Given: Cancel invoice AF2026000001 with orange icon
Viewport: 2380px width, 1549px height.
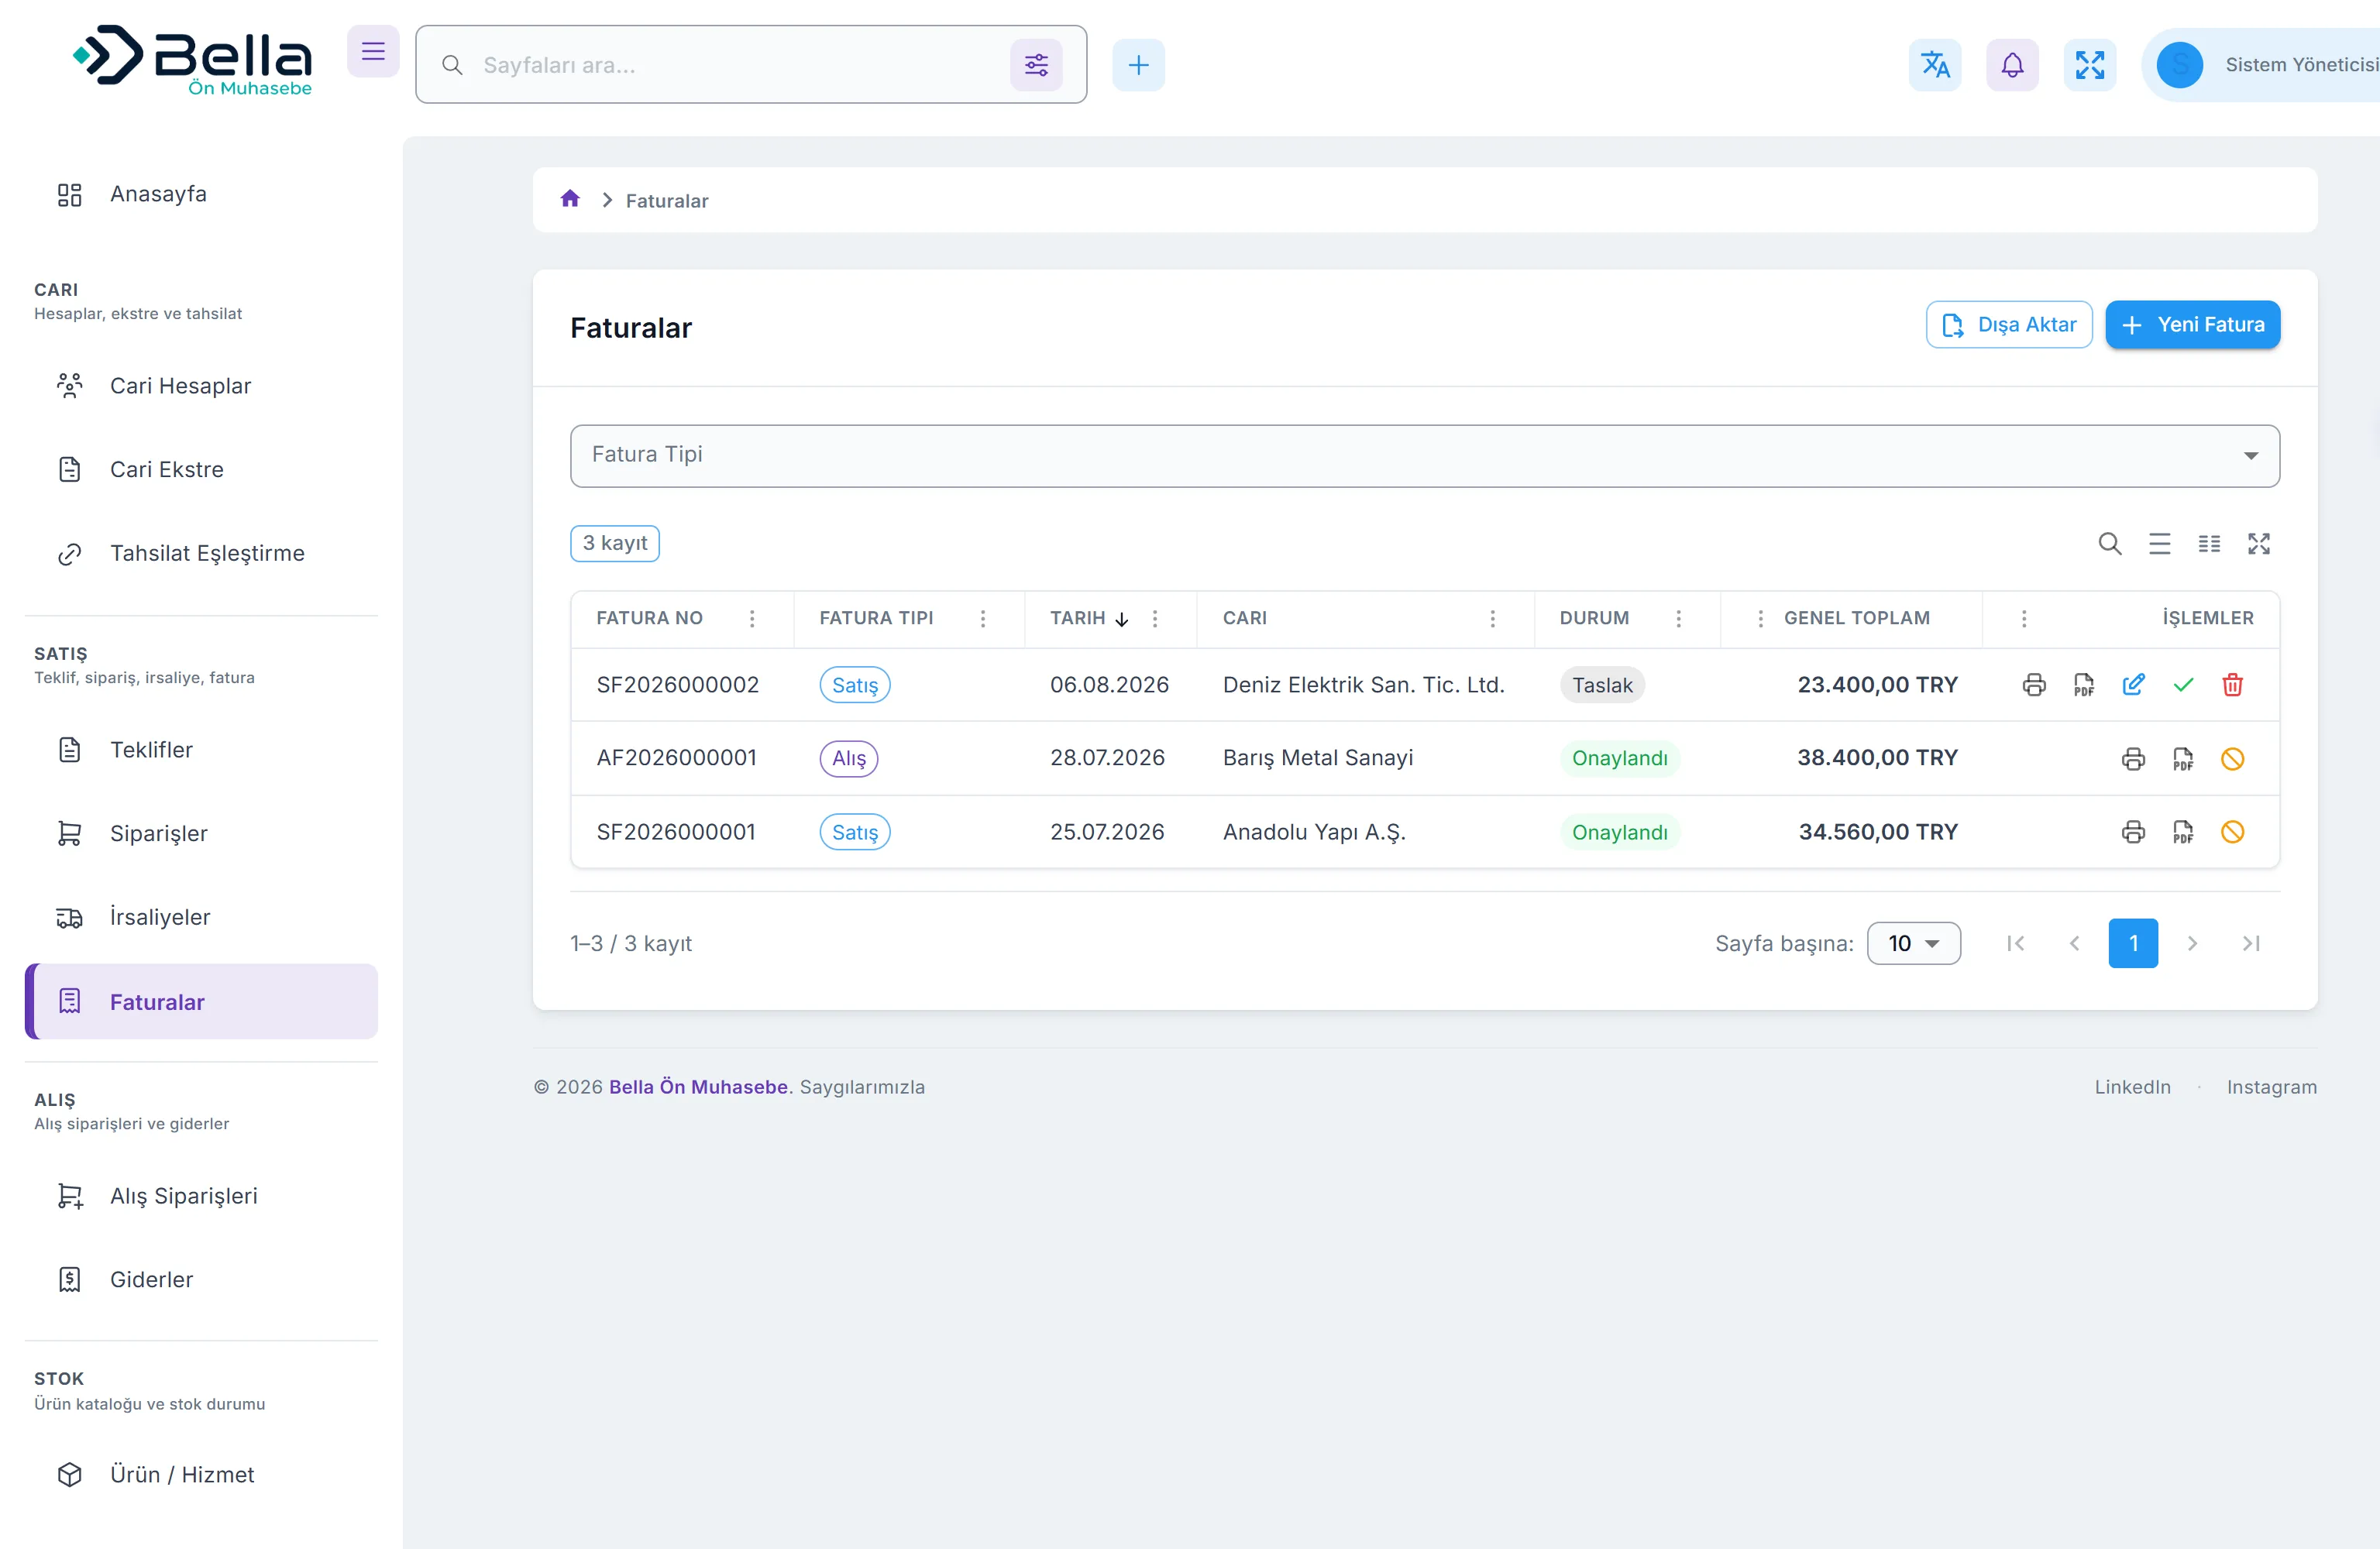Looking at the screenshot, I should pos(2232,759).
